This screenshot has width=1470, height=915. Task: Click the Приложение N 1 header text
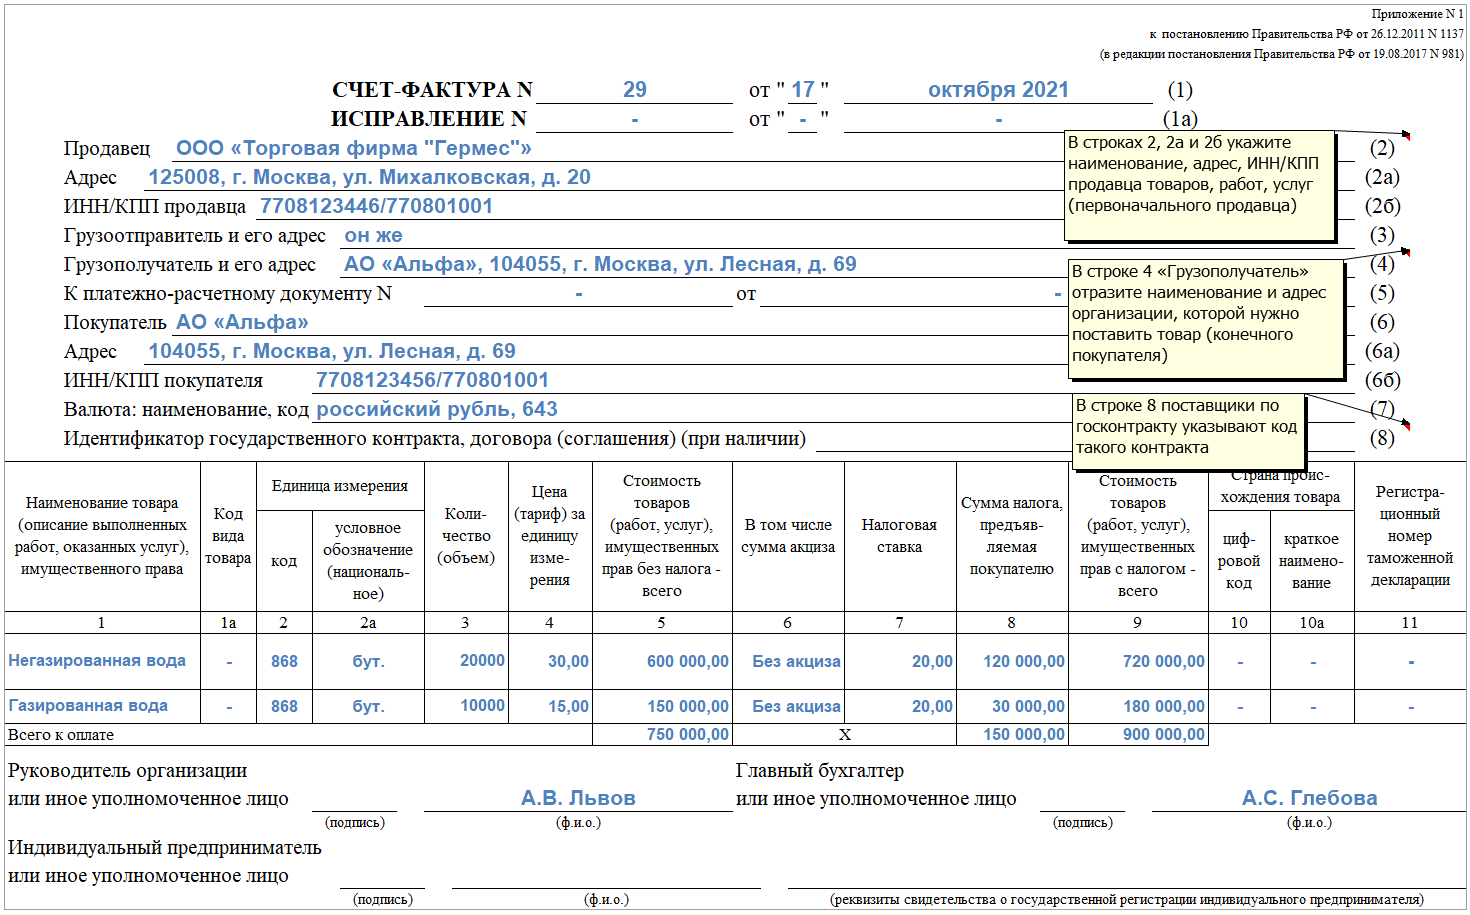tap(1417, 14)
